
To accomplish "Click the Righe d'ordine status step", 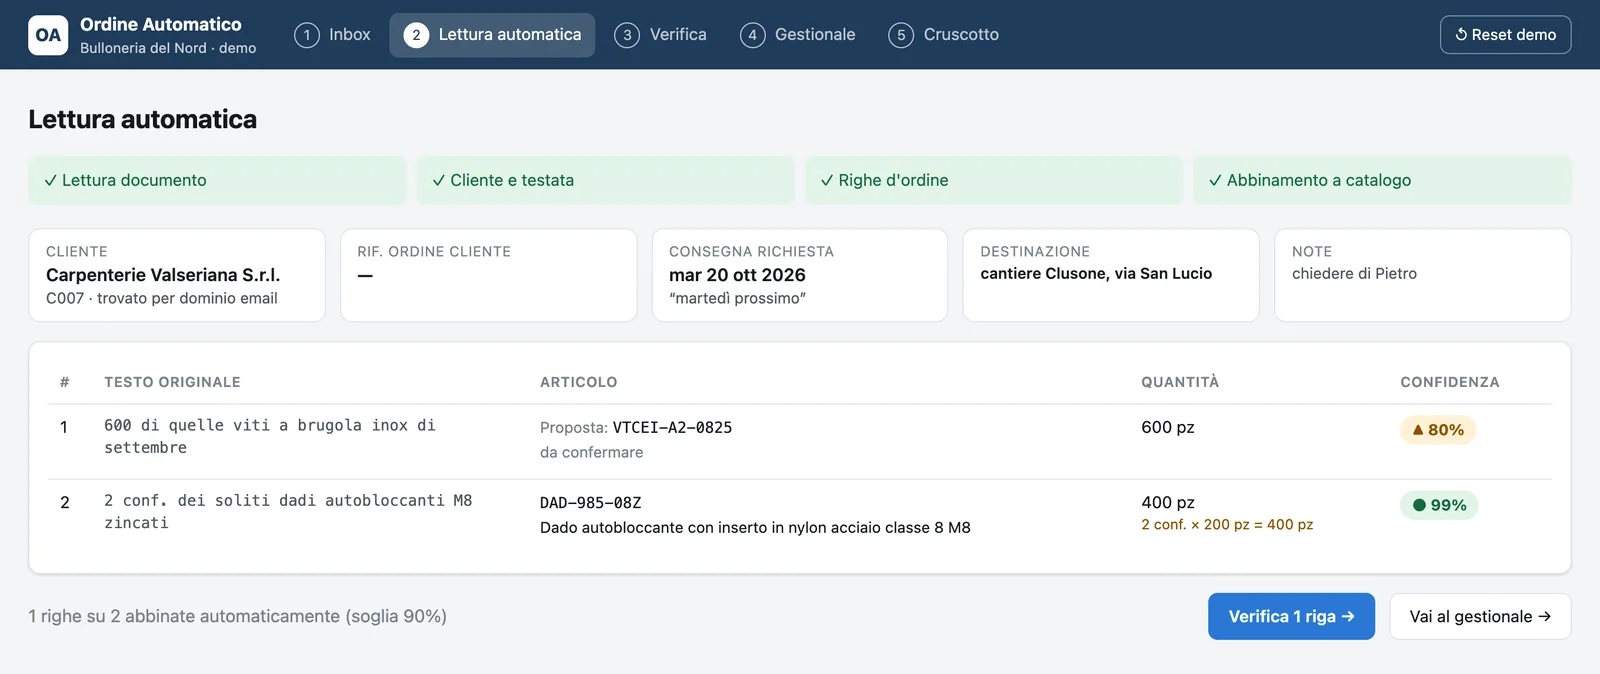I will (x=994, y=180).
